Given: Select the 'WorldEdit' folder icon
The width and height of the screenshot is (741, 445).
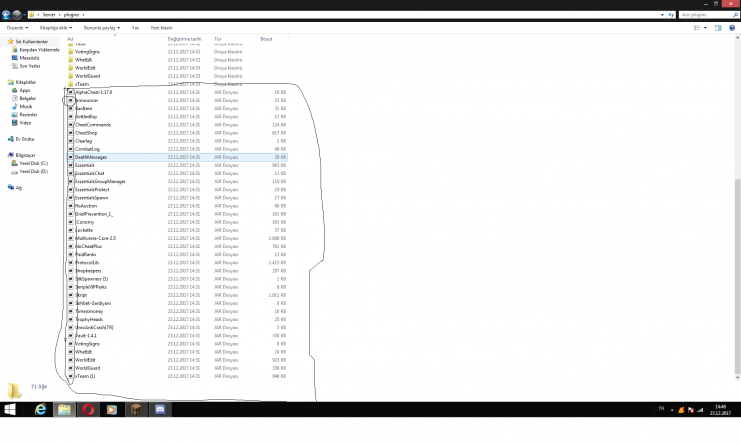Looking at the screenshot, I should [x=70, y=68].
